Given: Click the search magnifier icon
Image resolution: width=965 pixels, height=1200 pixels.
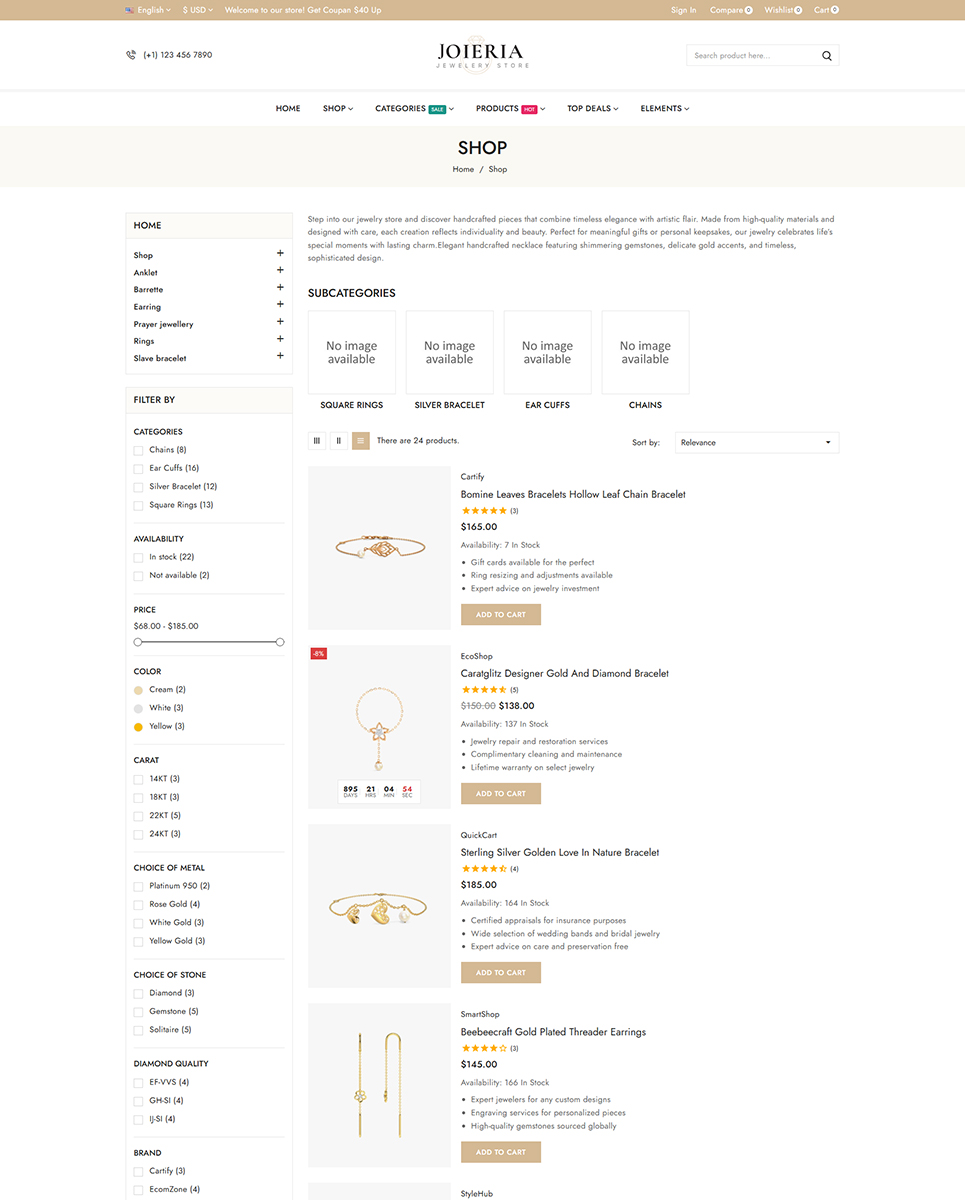Looking at the screenshot, I should (827, 56).
